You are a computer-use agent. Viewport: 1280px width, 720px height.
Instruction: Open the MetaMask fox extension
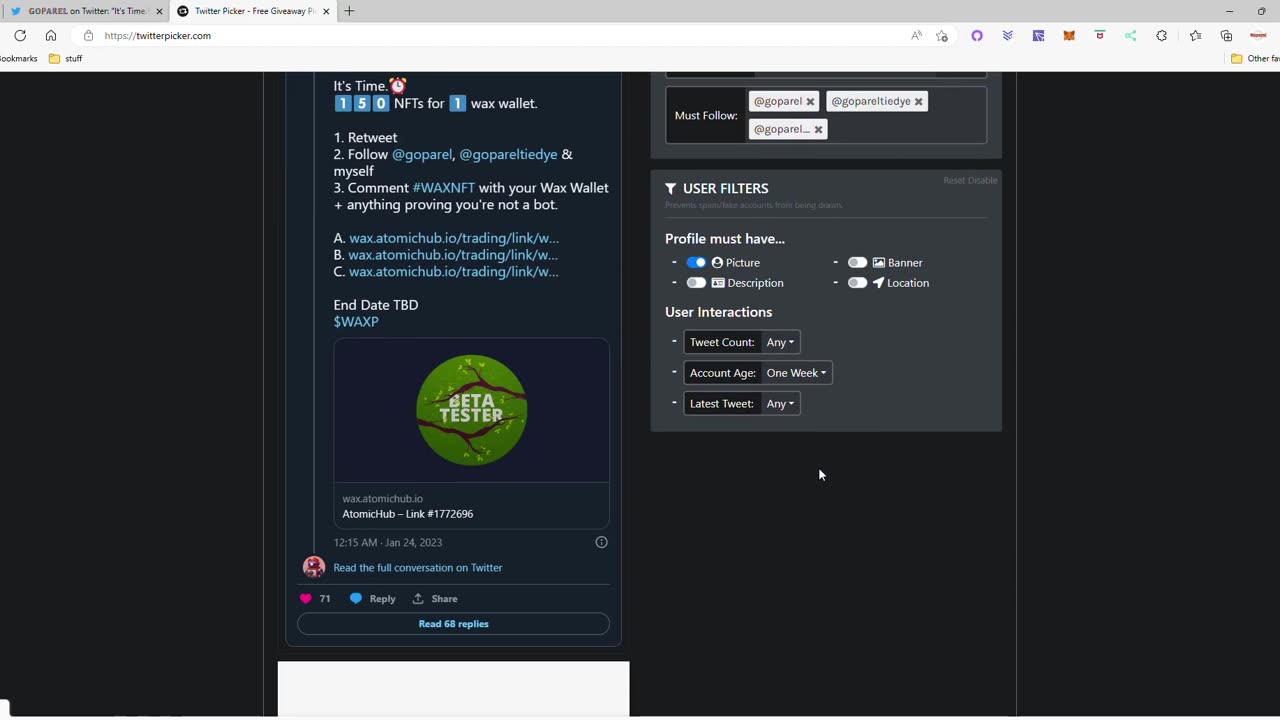(1069, 36)
